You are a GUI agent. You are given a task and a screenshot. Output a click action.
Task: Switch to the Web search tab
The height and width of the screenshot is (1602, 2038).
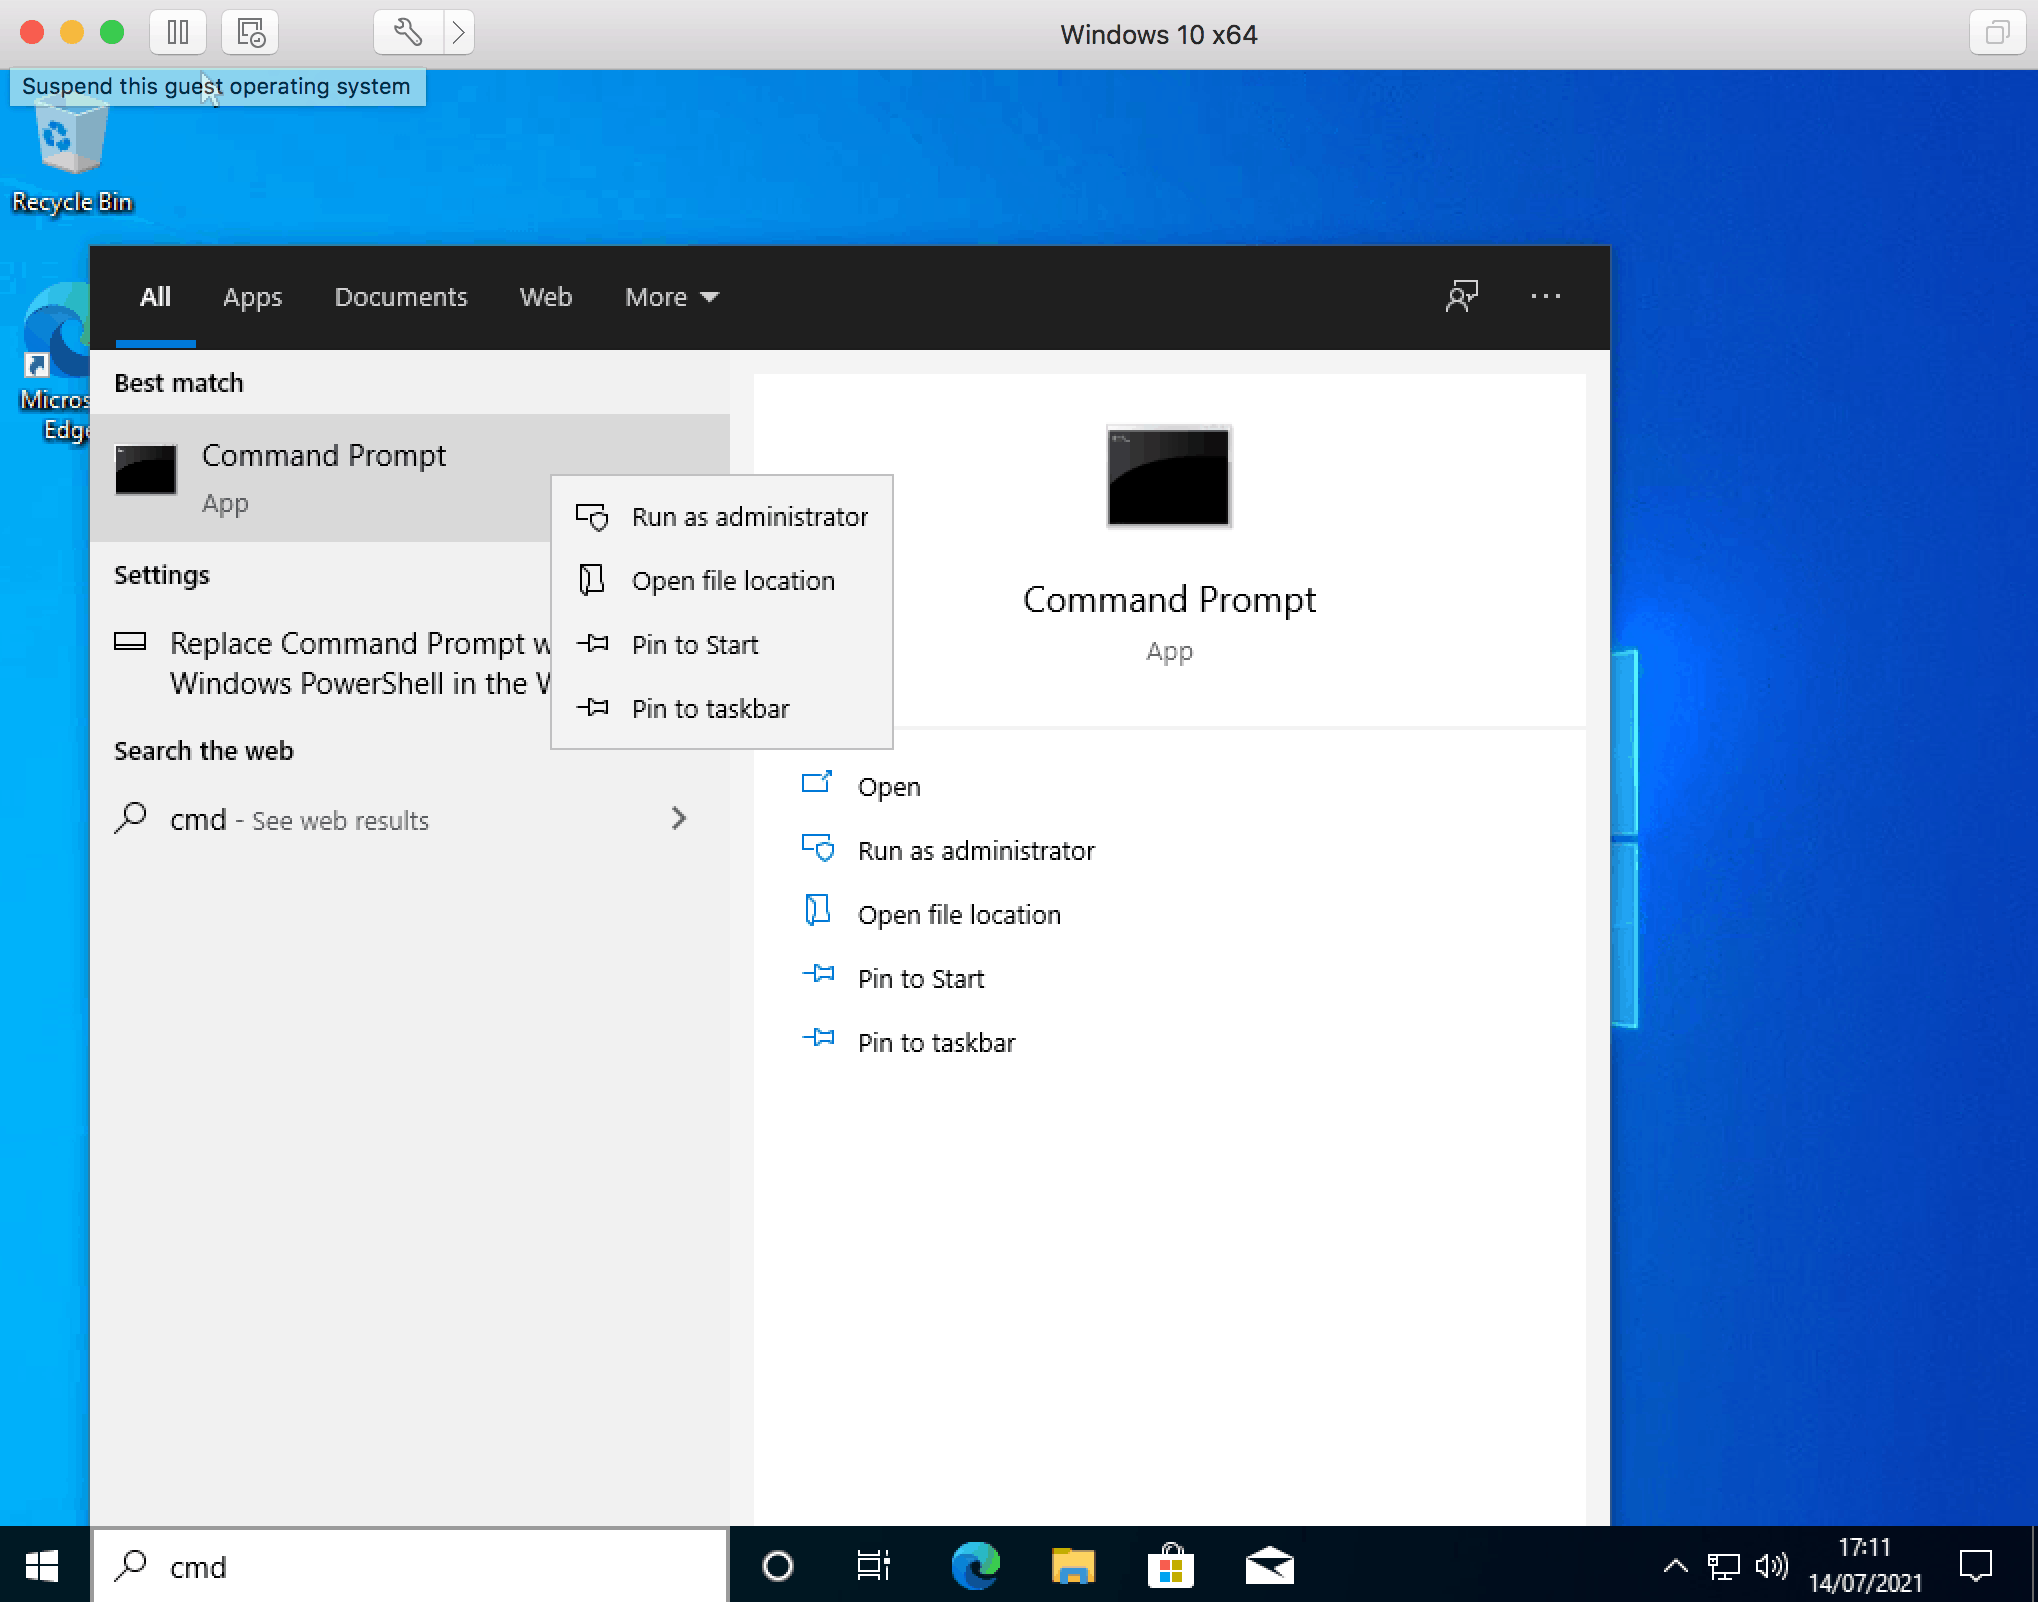[545, 297]
